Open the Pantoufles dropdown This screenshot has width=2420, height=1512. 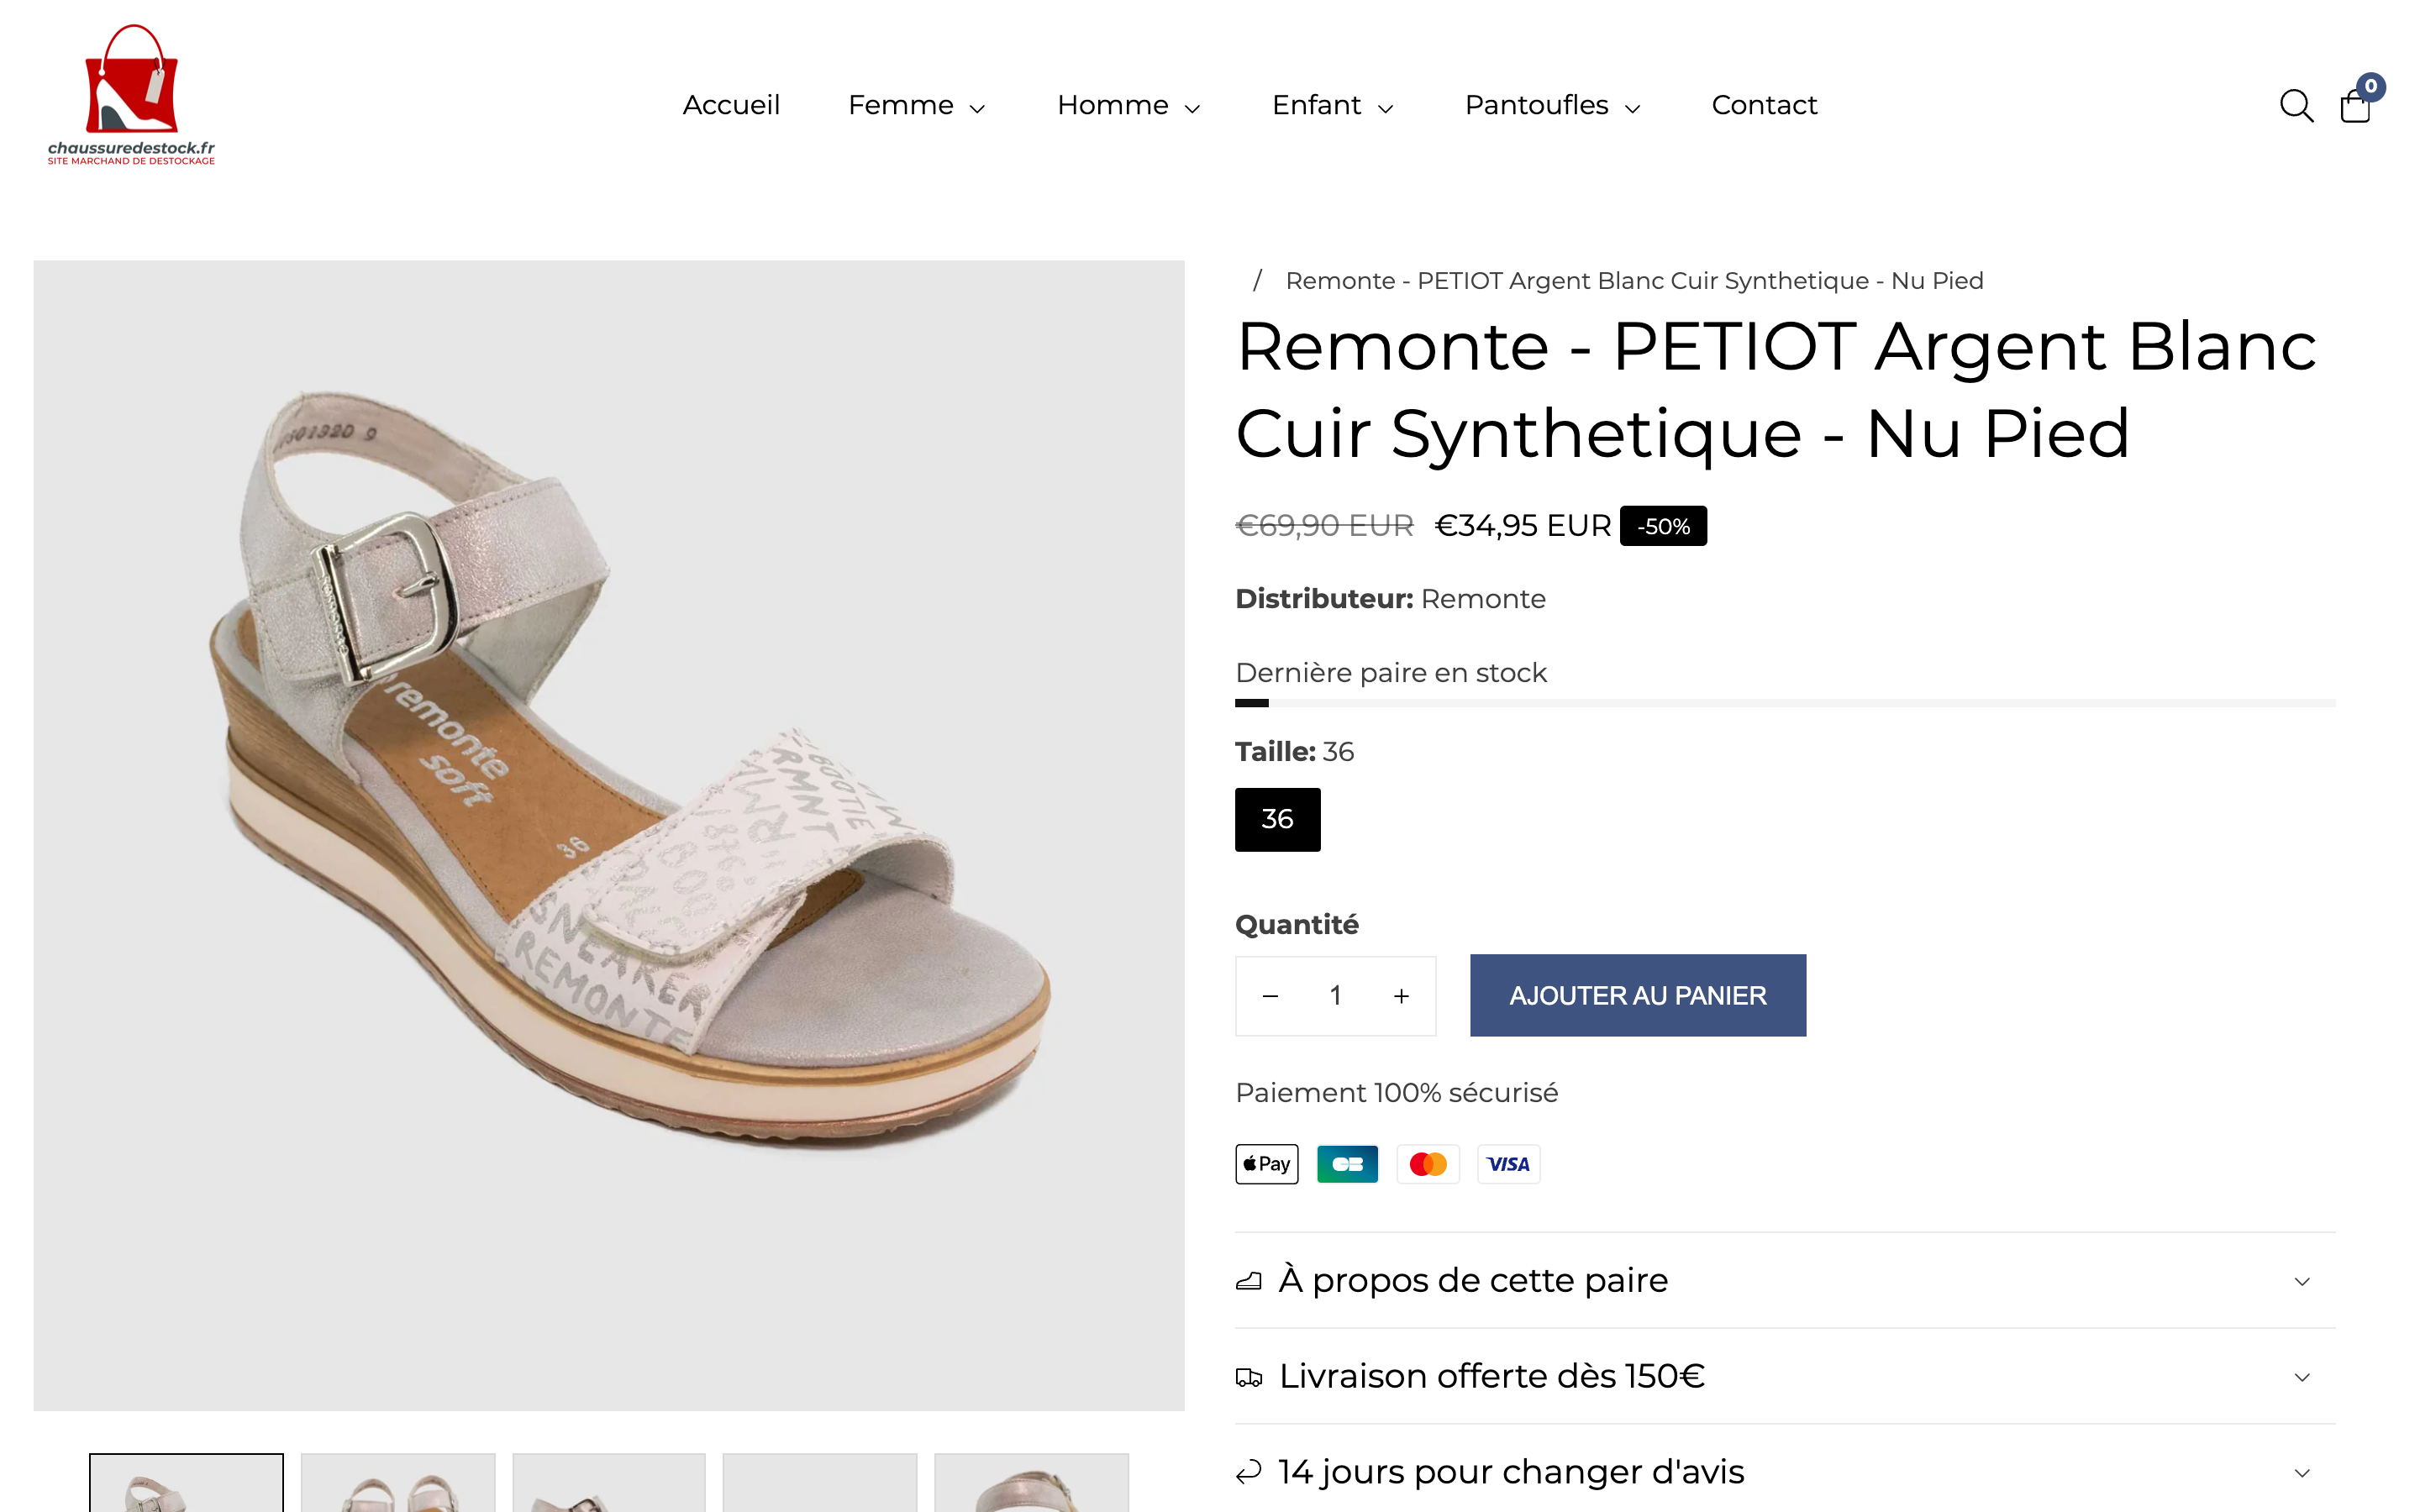click(x=1551, y=105)
